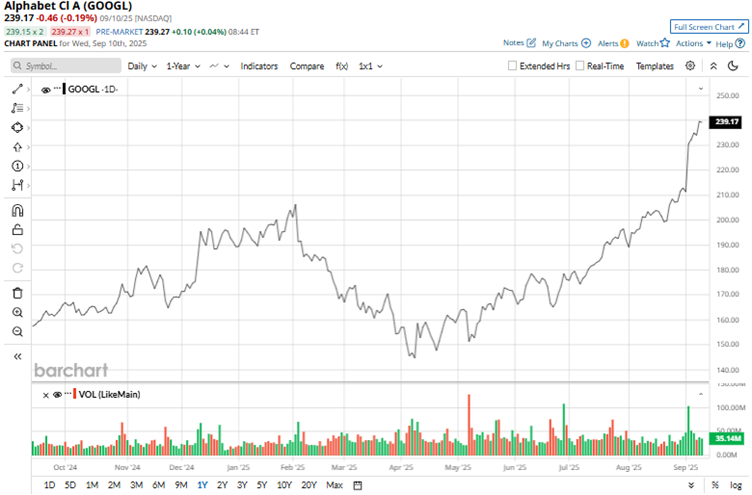Select the 1D range

coord(49,485)
